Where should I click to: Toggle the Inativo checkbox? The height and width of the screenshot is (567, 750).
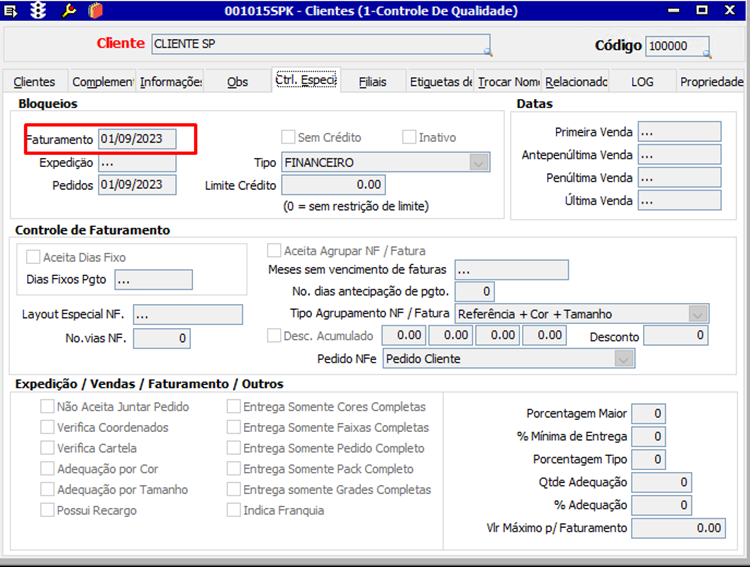coord(409,137)
